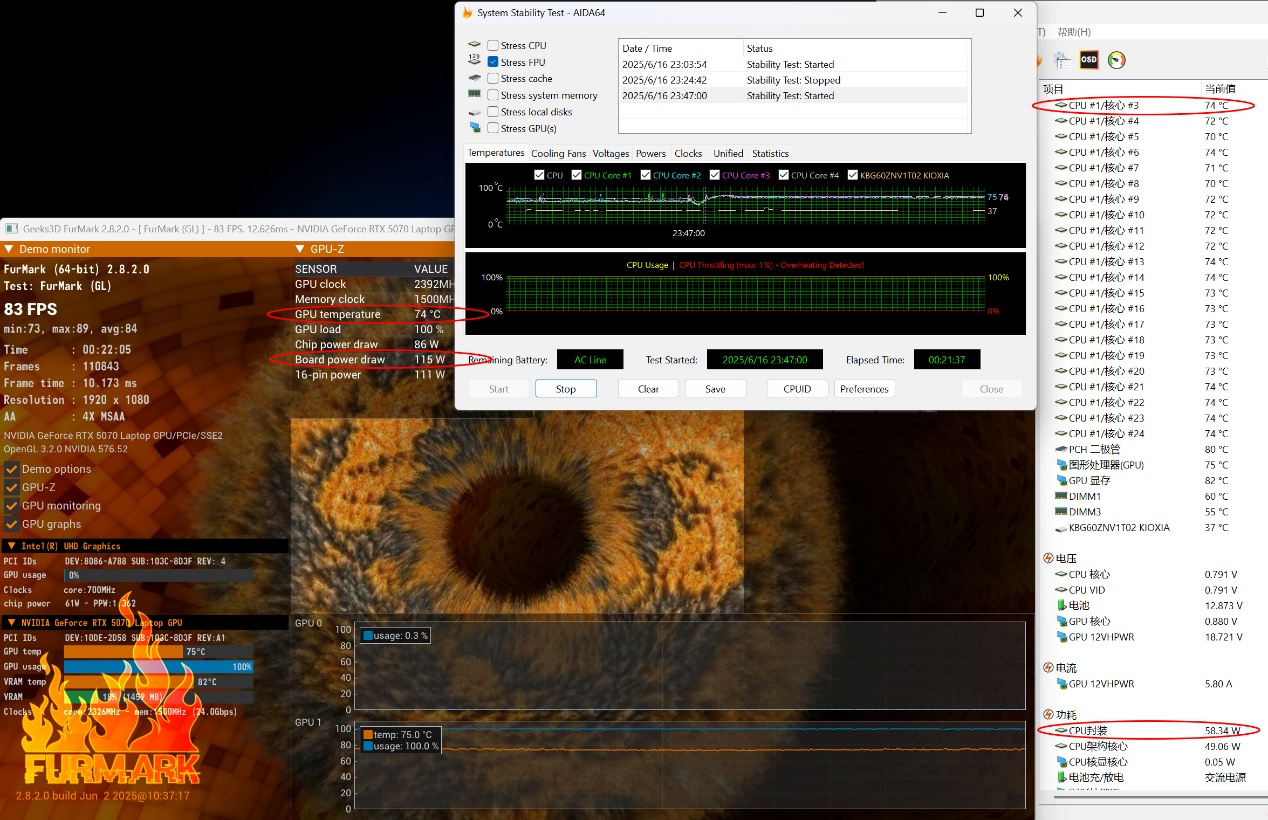1268x820 pixels.
Task: Collapse the NVIDIA GeForce RTX 5070 Laptop GPU section
Action: (x=145, y=622)
